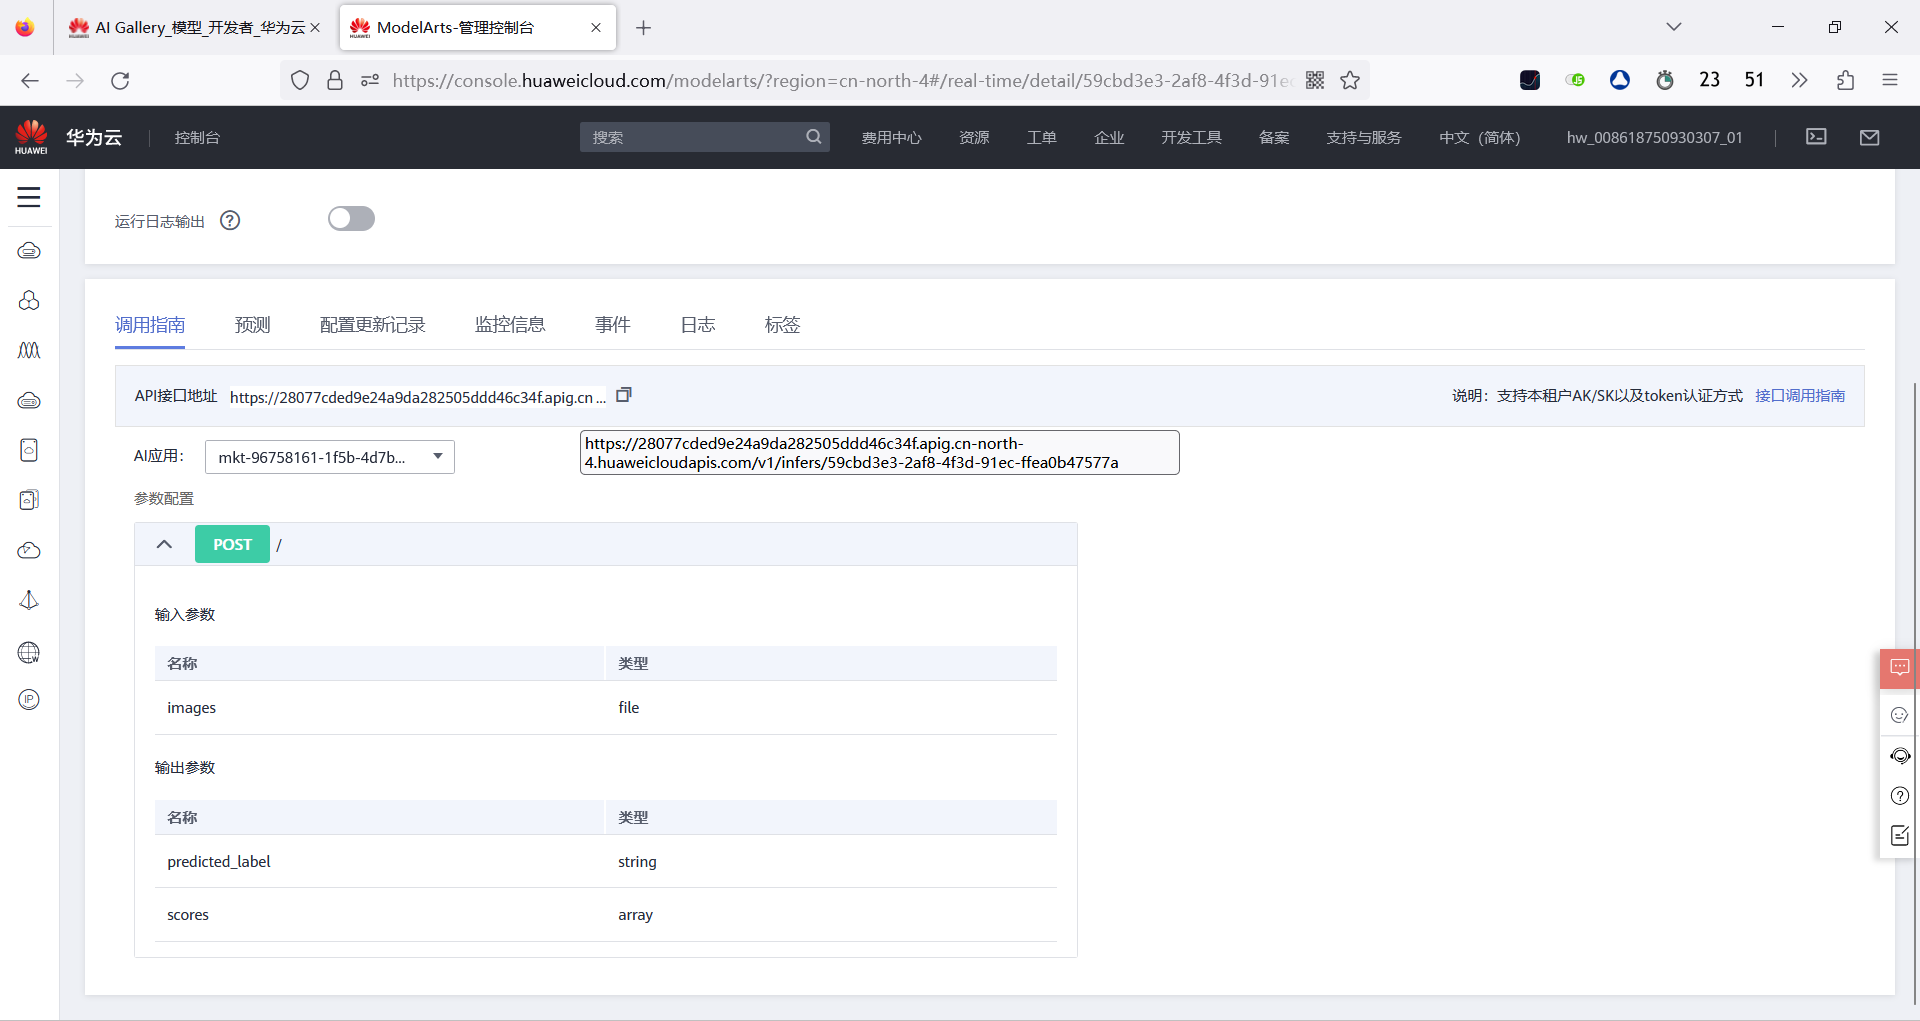Screen dimensions: 1920x1021
Task: Open the red feedback chat icon on the right
Action: [1900, 668]
